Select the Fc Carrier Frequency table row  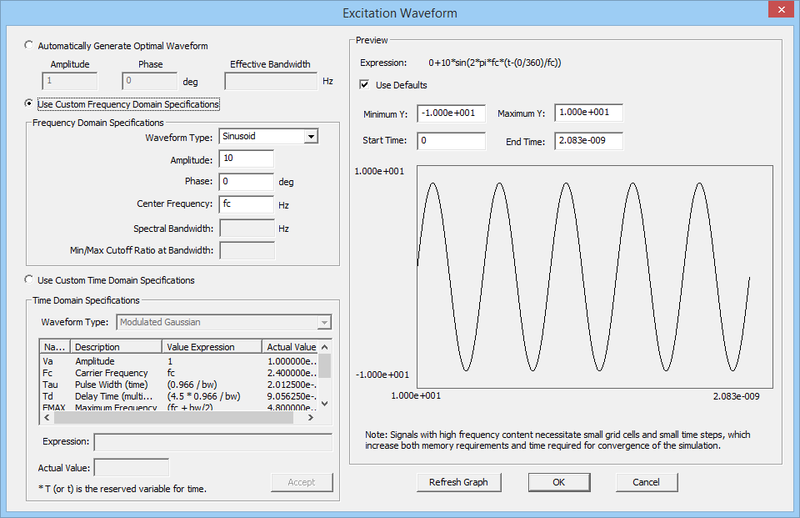click(x=150, y=371)
